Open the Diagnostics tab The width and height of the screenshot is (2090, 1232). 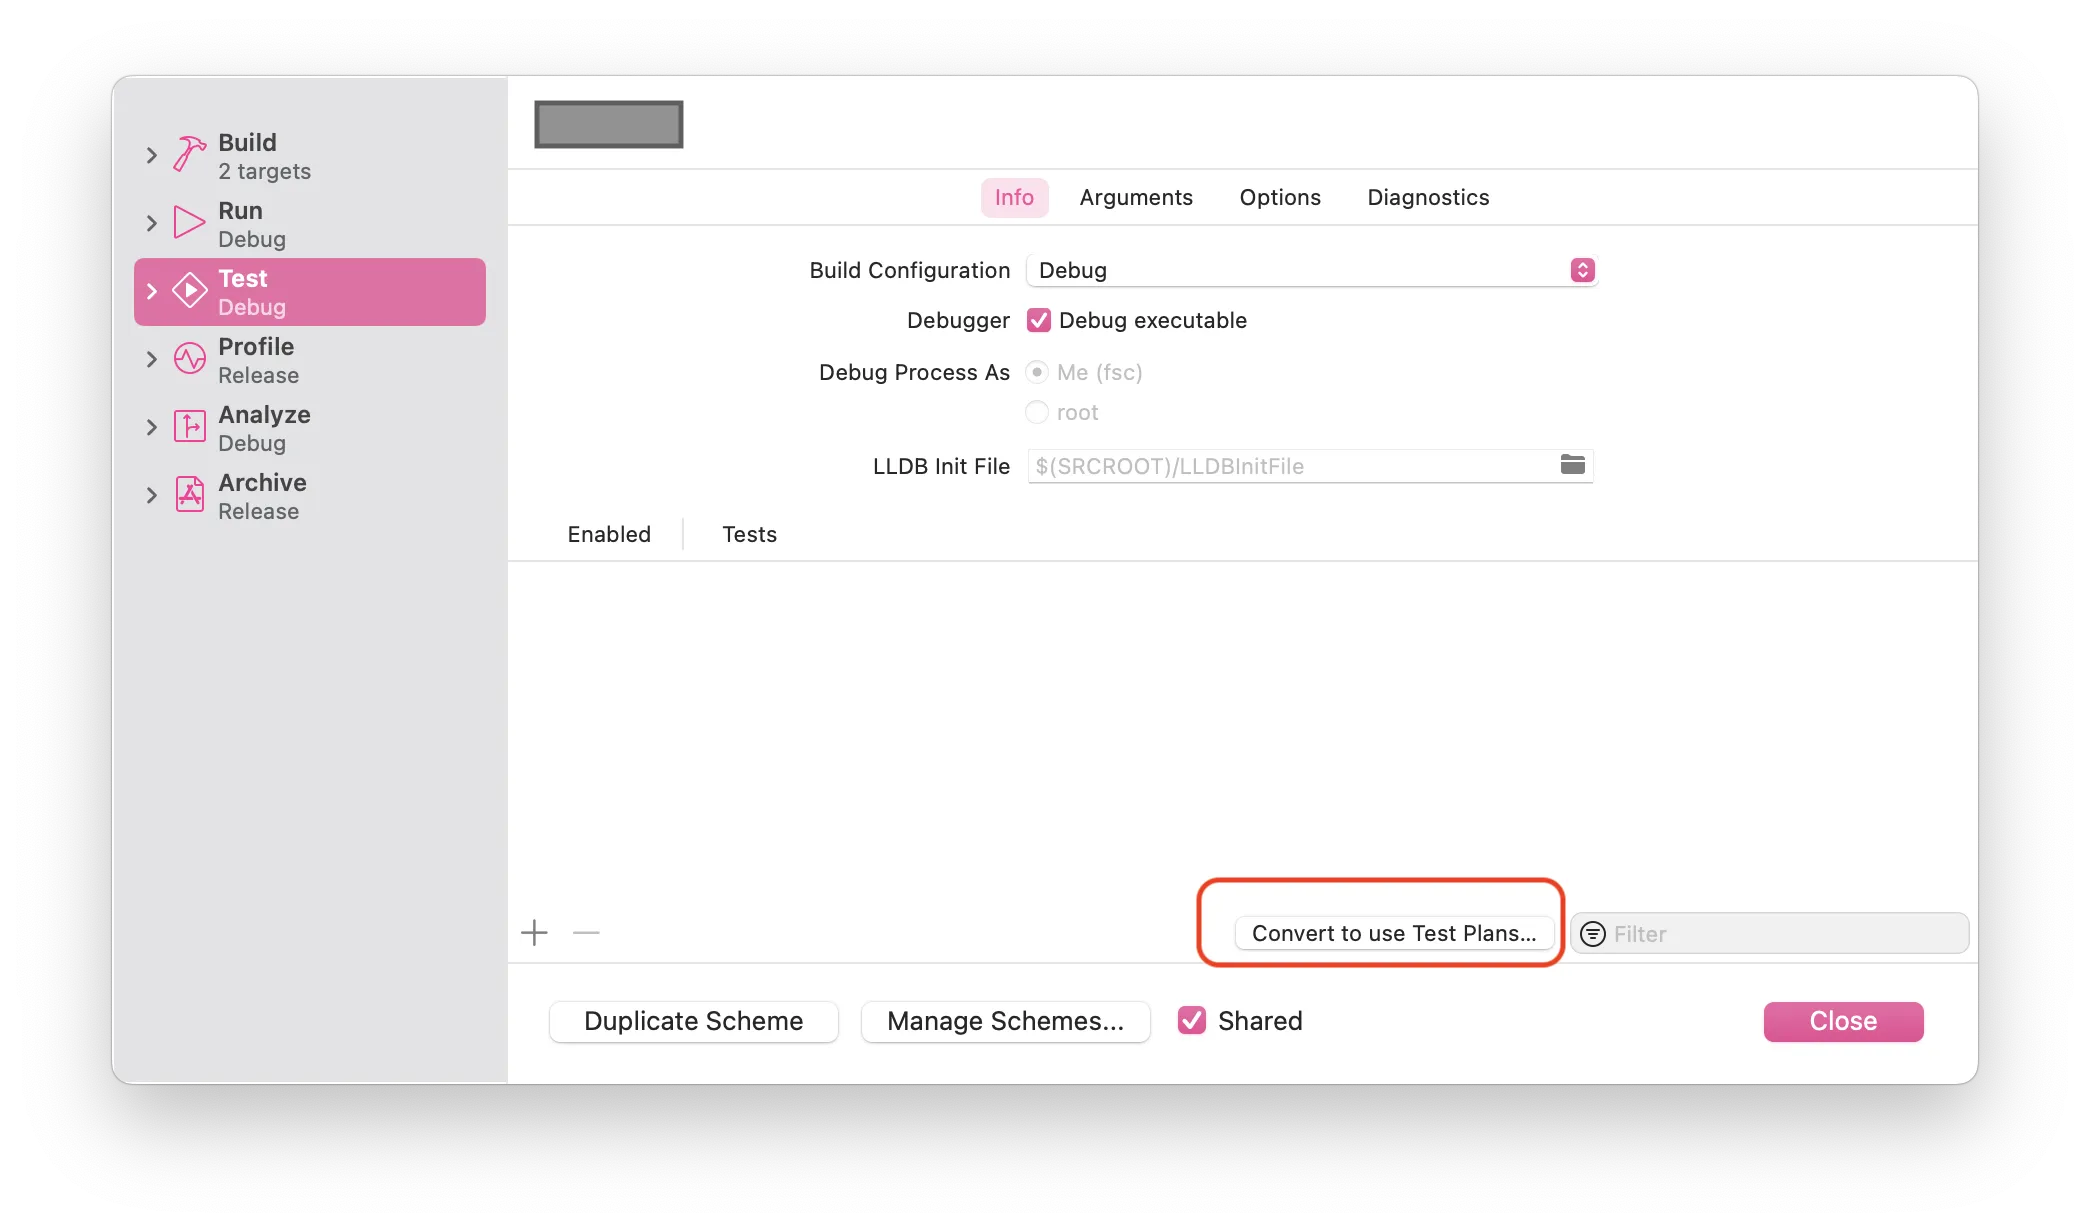(x=1428, y=197)
